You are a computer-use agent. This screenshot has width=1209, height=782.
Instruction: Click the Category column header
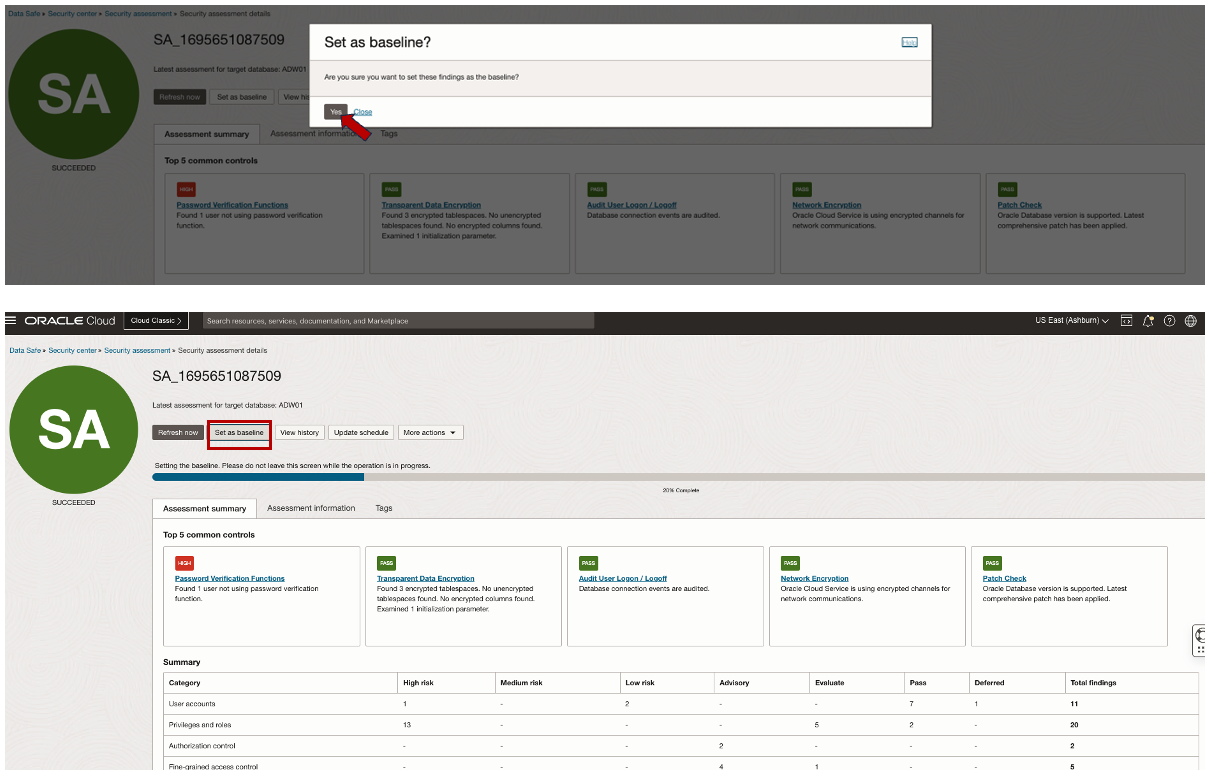[185, 683]
